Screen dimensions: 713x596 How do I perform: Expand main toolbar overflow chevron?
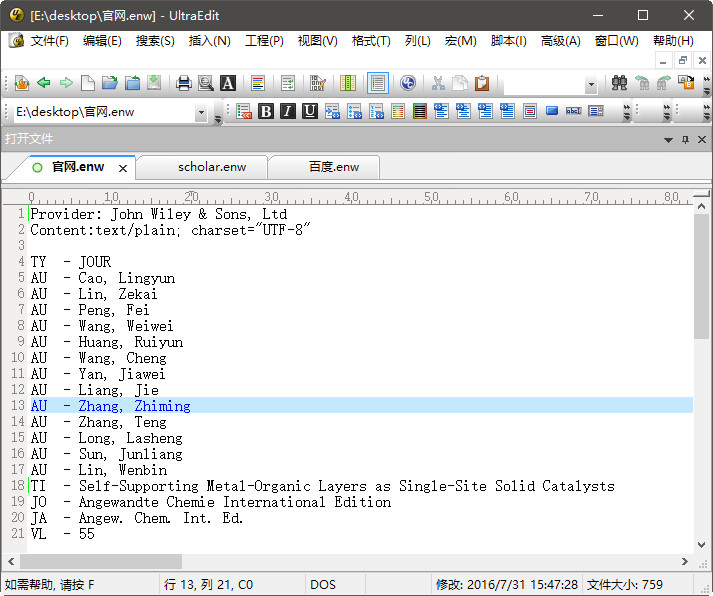tap(706, 85)
